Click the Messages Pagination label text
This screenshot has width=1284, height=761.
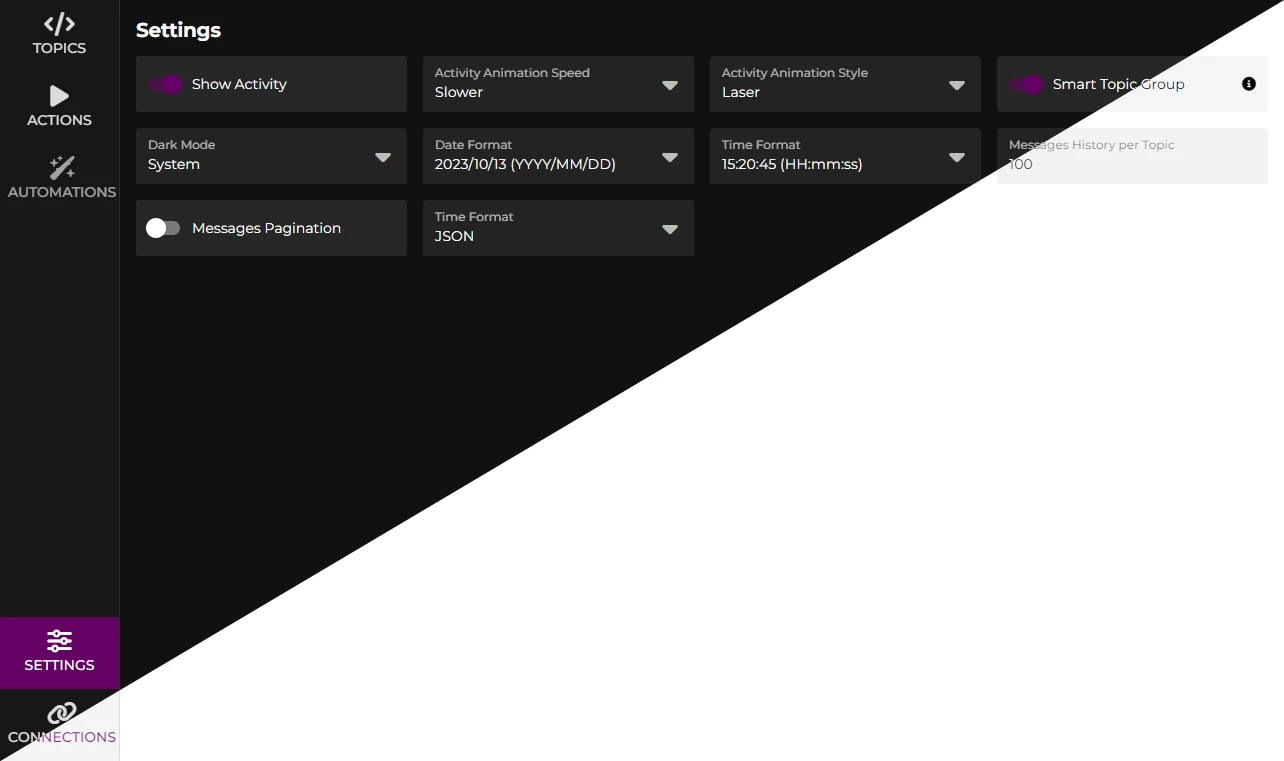click(266, 228)
